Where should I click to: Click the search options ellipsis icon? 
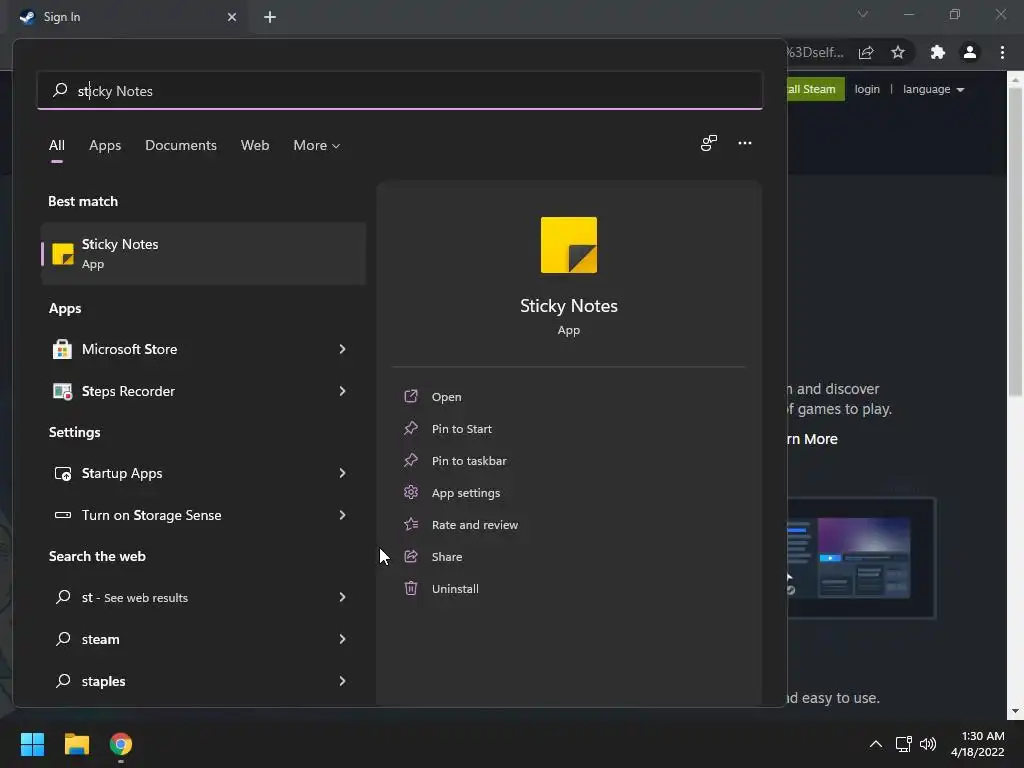pos(744,143)
